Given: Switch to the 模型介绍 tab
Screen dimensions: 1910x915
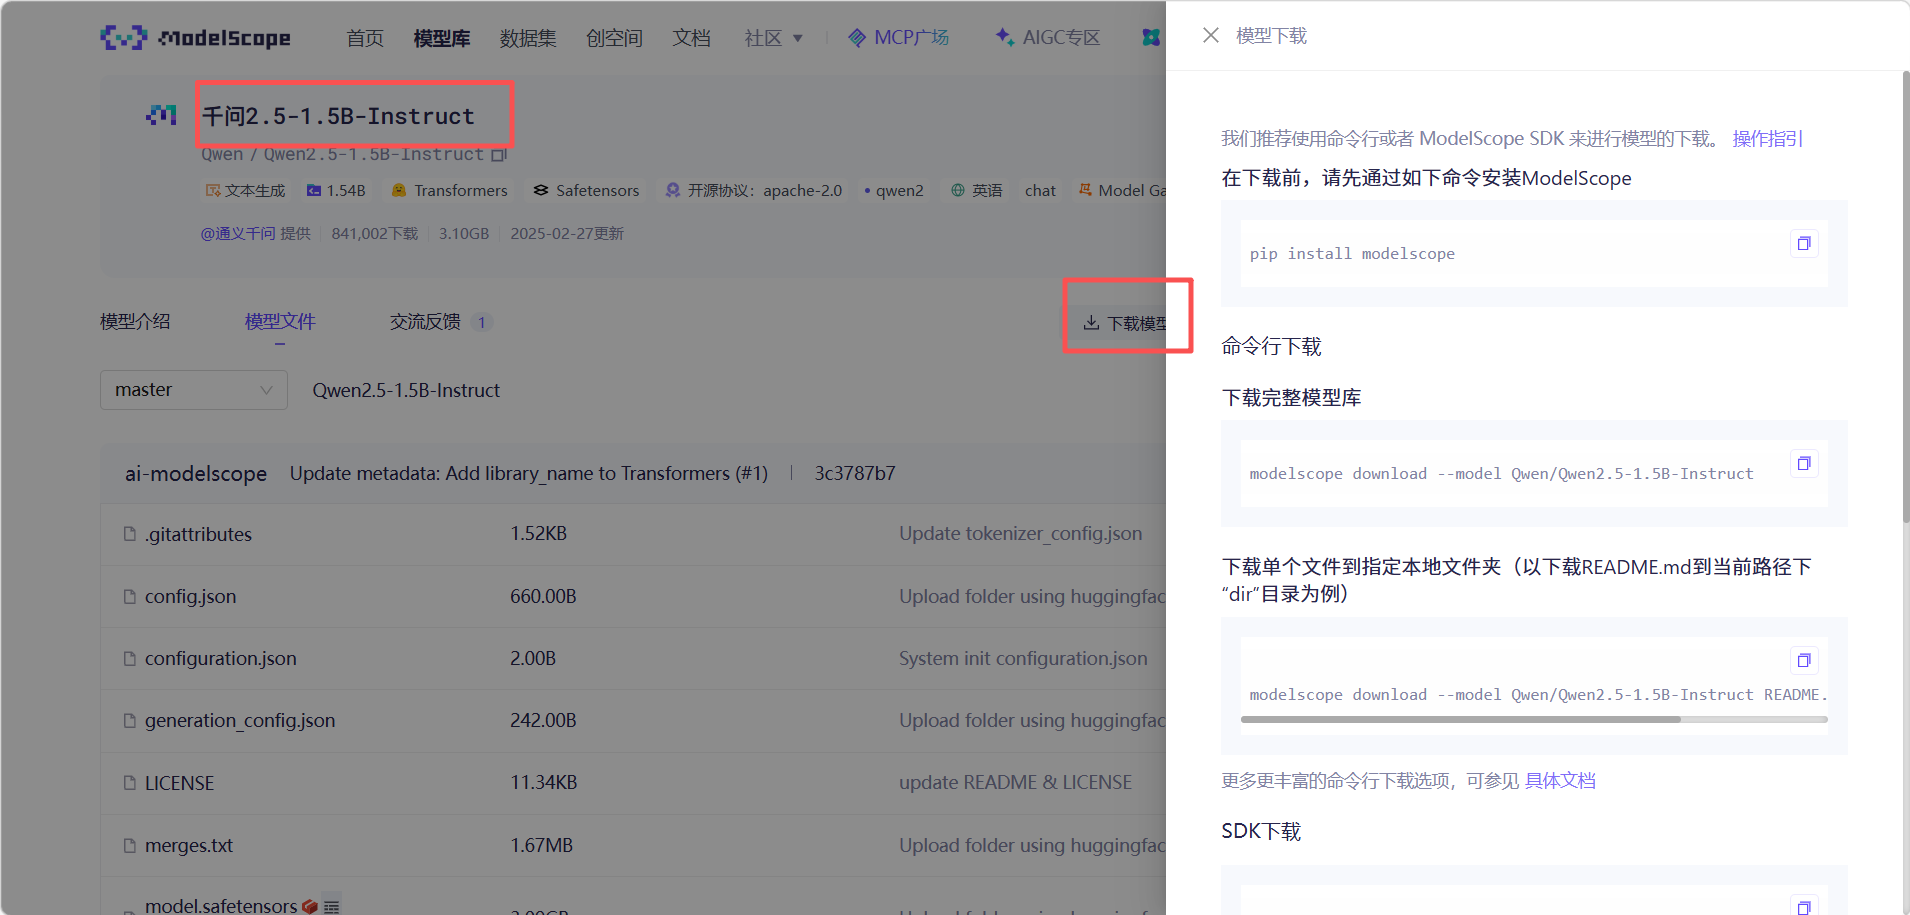Looking at the screenshot, I should tap(135, 322).
